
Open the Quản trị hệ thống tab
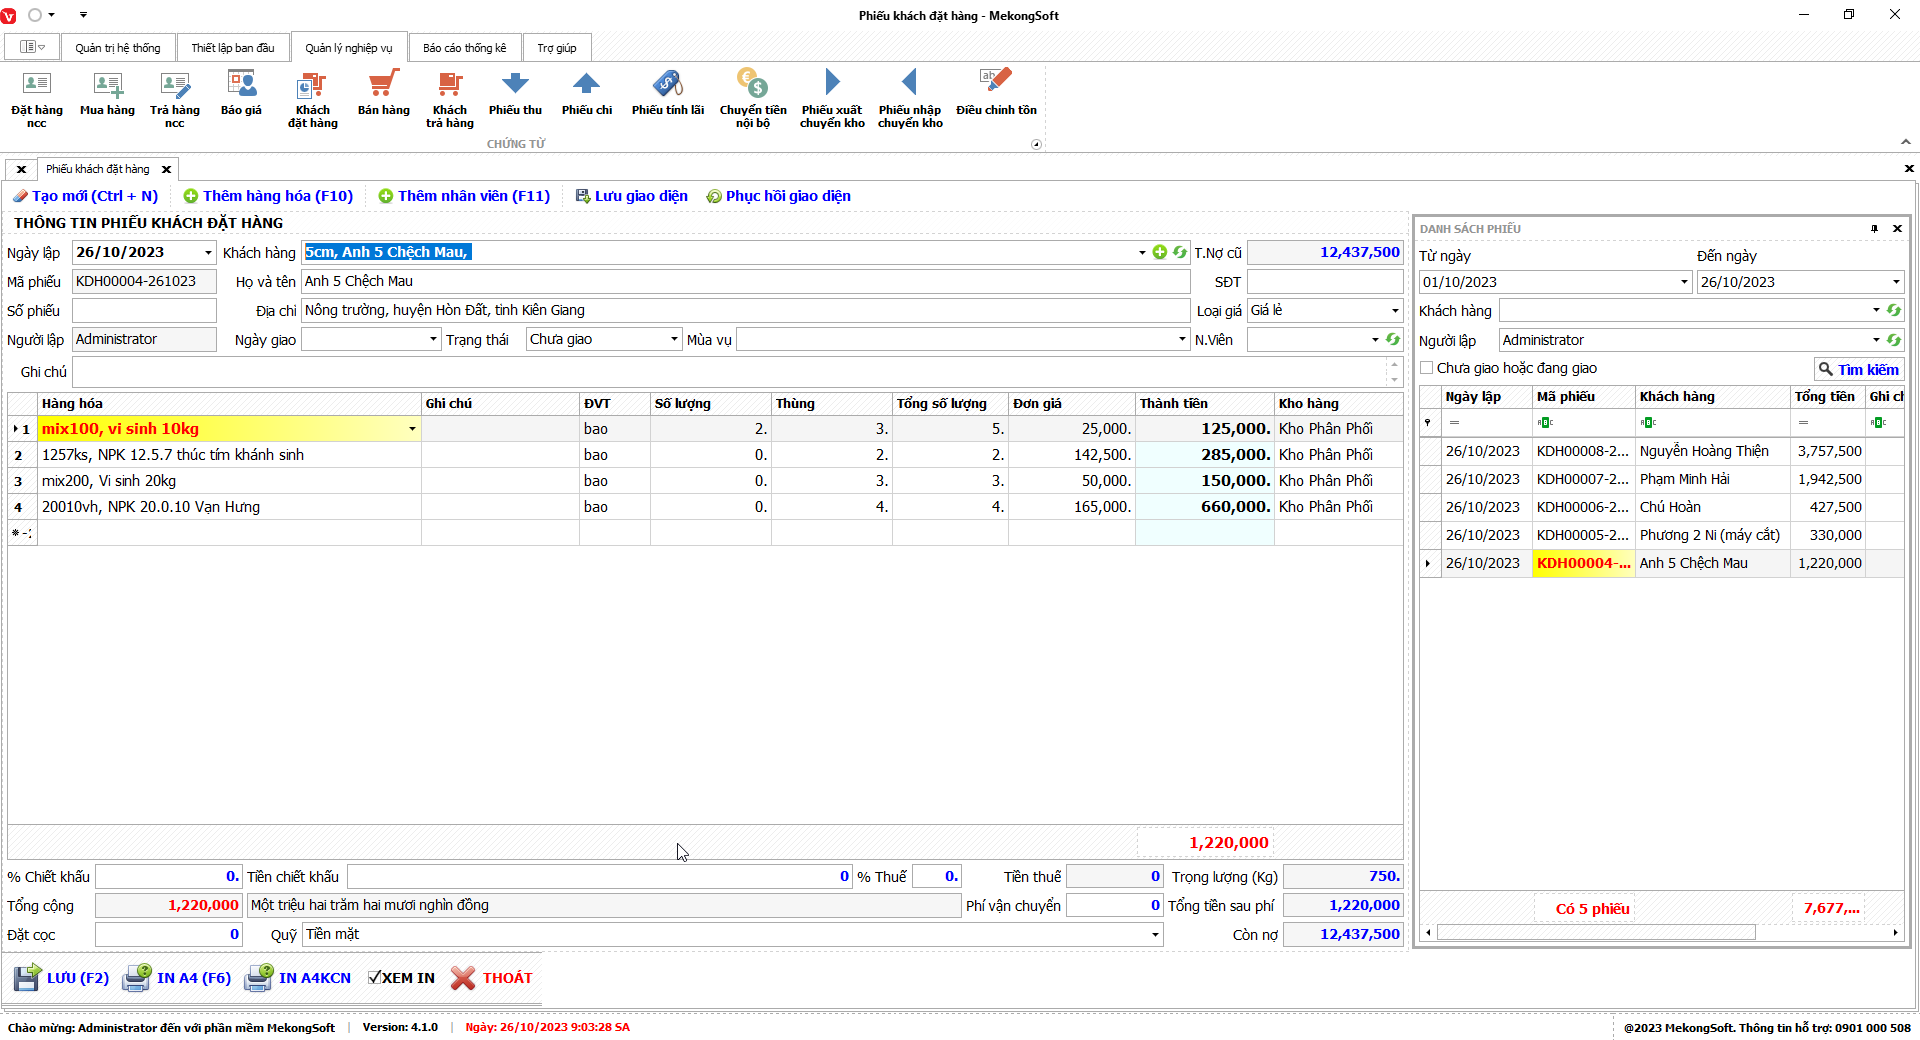pos(117,48)
